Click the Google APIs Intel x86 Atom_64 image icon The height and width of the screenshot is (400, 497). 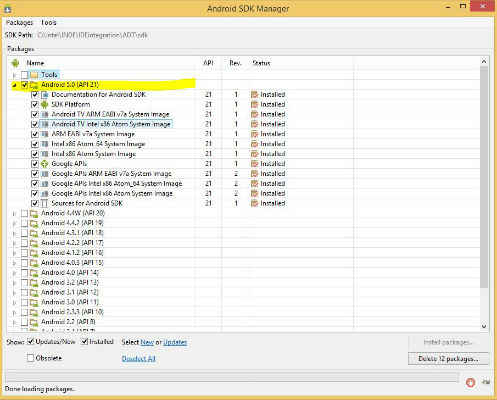(44, 184)
